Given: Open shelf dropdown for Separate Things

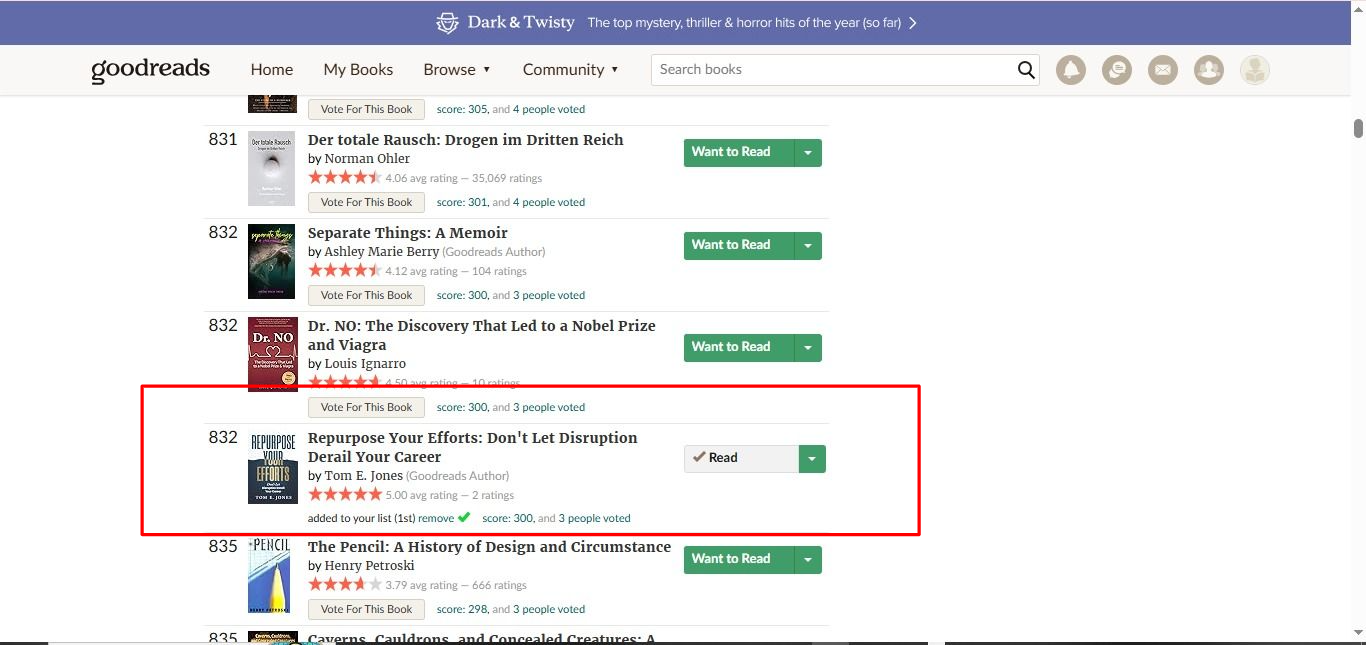Looking at the screenshot, I should point(808,246).
